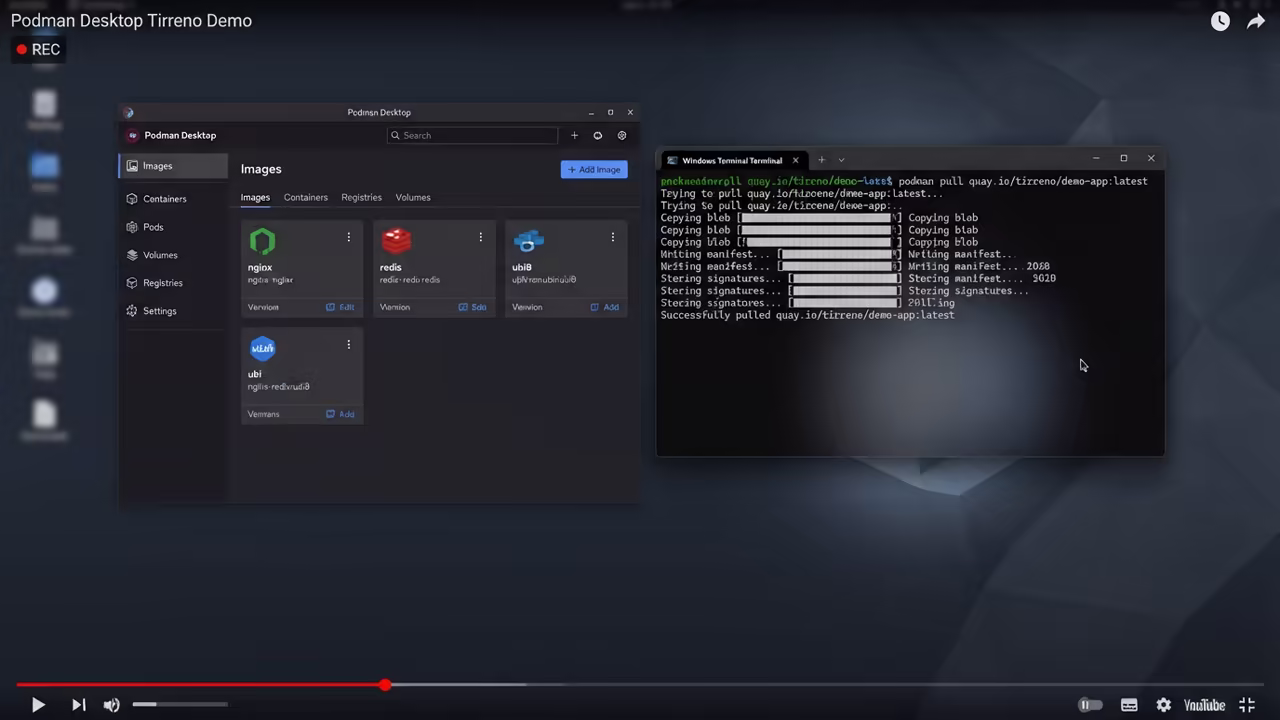1280x720 pixels.
Task: Close the Windows Terminal tab
Action: click(x=796, y=160)
